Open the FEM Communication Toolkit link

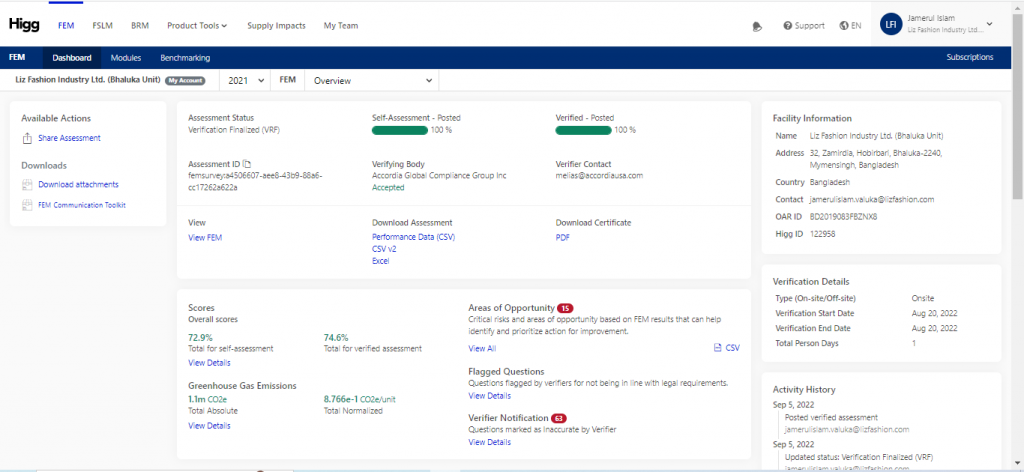click(x=82, y=205)
